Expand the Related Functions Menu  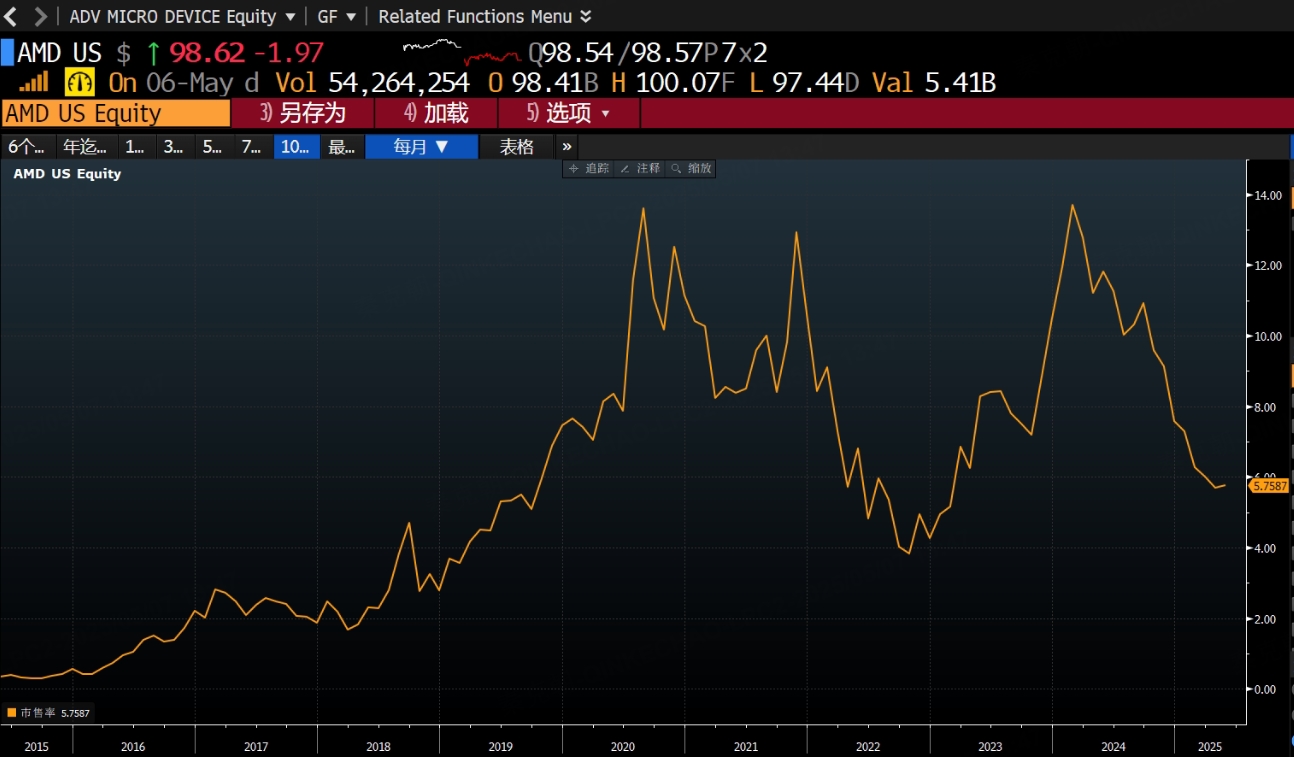tap(485, 16)
